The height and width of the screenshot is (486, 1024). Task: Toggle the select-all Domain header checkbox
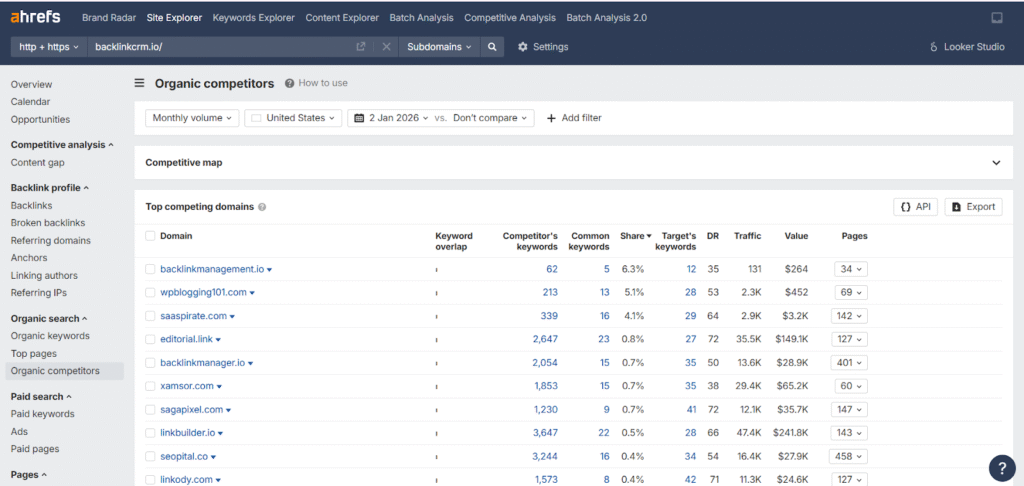pyautogui.click(x=150, y=236)
